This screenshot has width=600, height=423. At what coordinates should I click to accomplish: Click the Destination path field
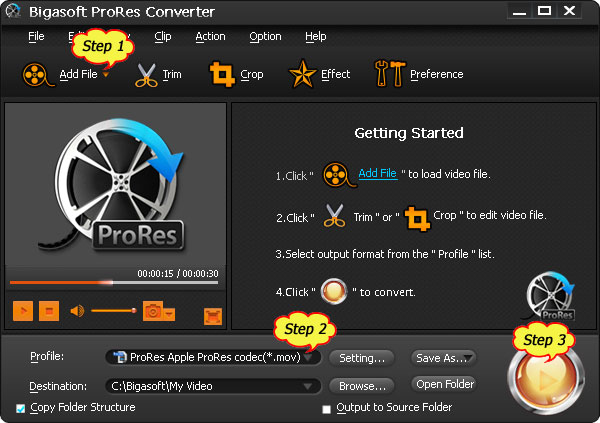[213, 386]
